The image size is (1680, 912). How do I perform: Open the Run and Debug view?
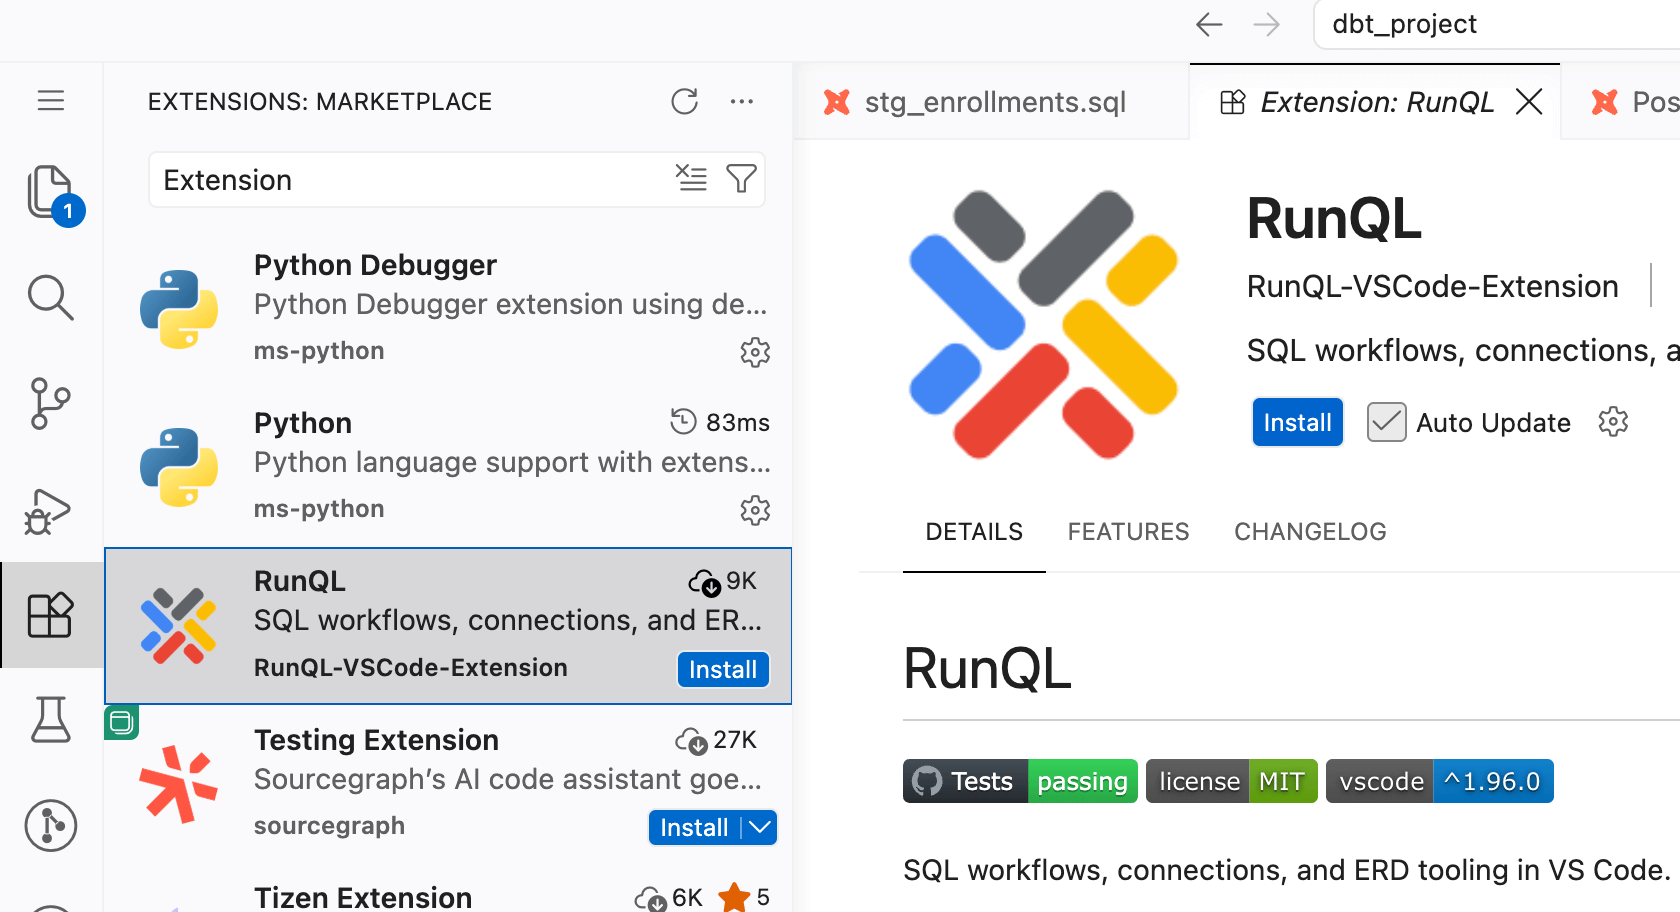[x=48, y=511]
